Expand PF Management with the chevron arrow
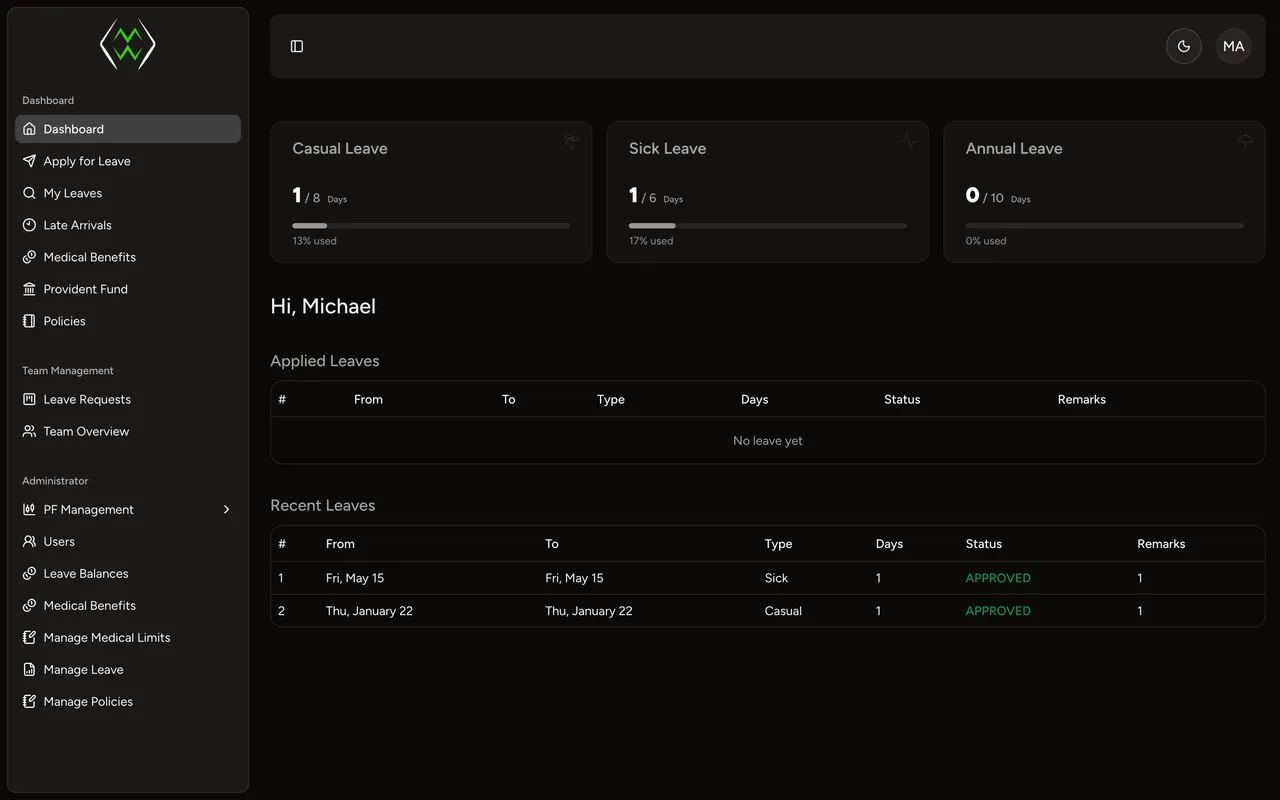The height and width of the screenshot is (800, 1280). tap(227, 509)
